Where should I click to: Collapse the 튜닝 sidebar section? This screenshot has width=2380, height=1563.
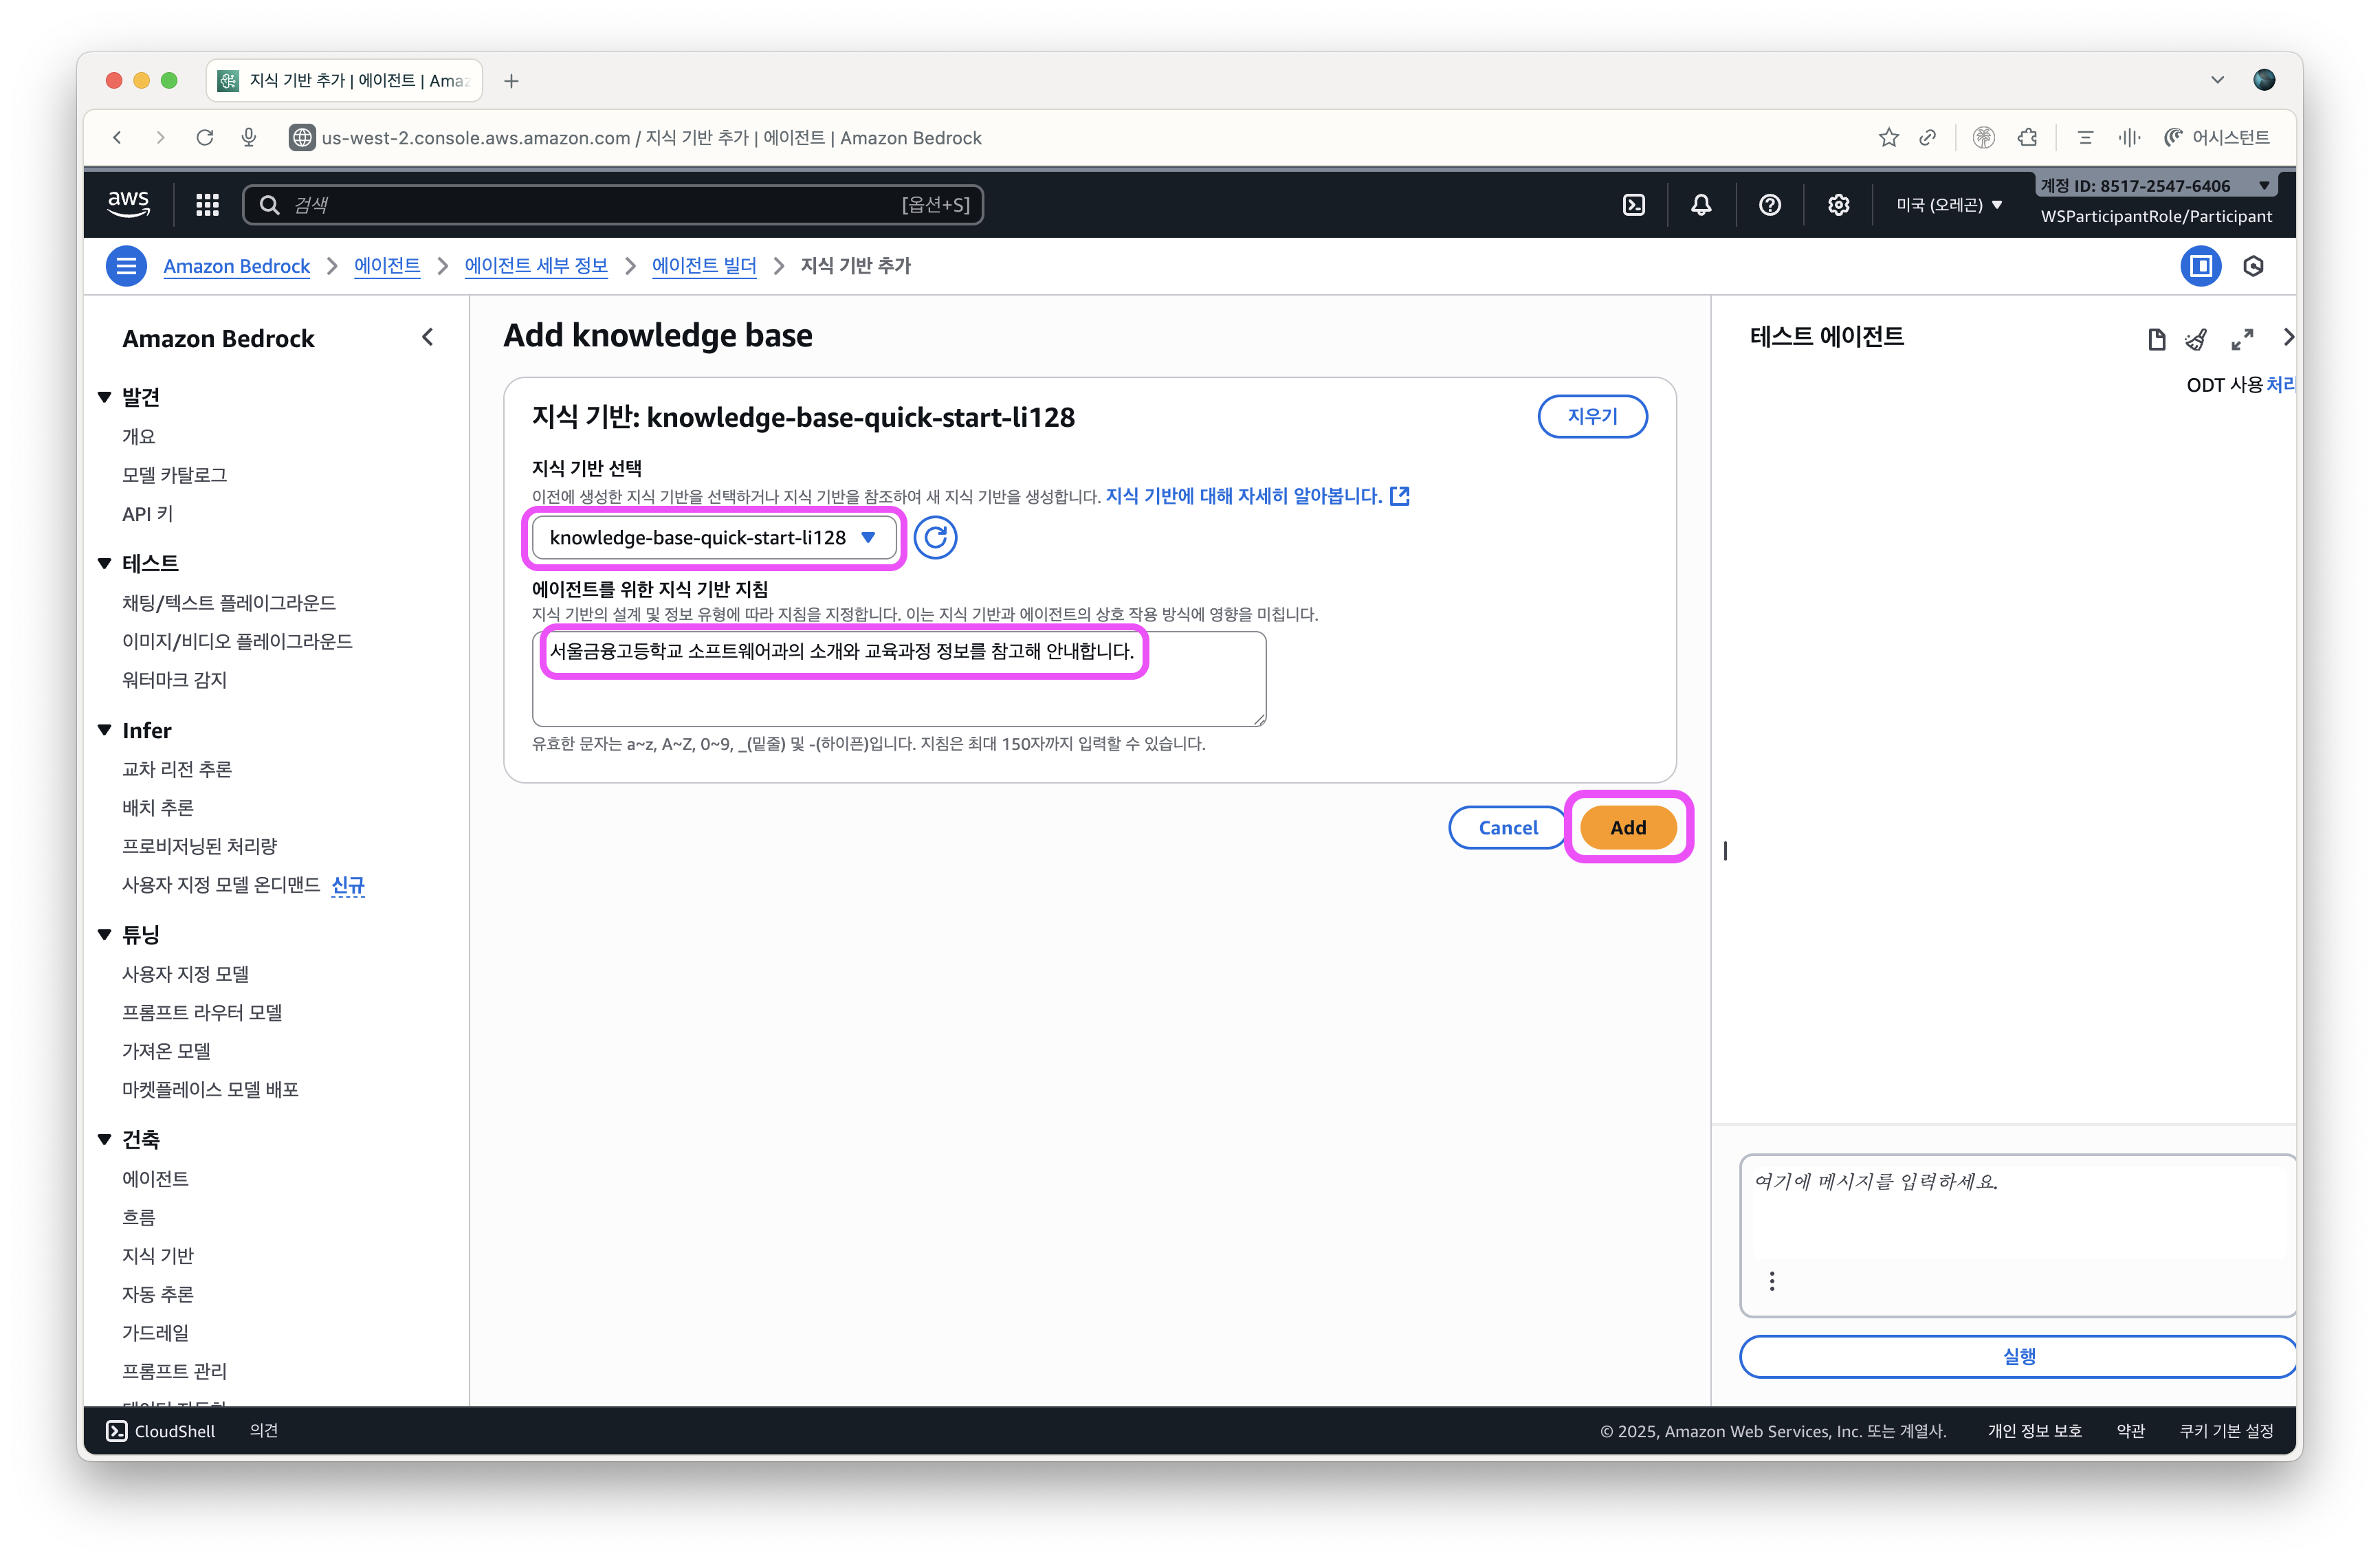point(104,935)
